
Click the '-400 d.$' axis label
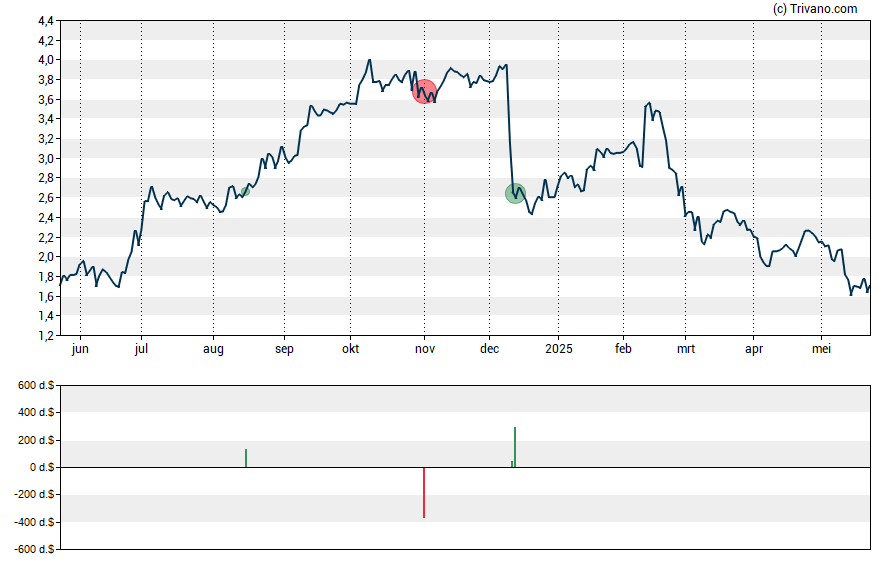[34, 522]
